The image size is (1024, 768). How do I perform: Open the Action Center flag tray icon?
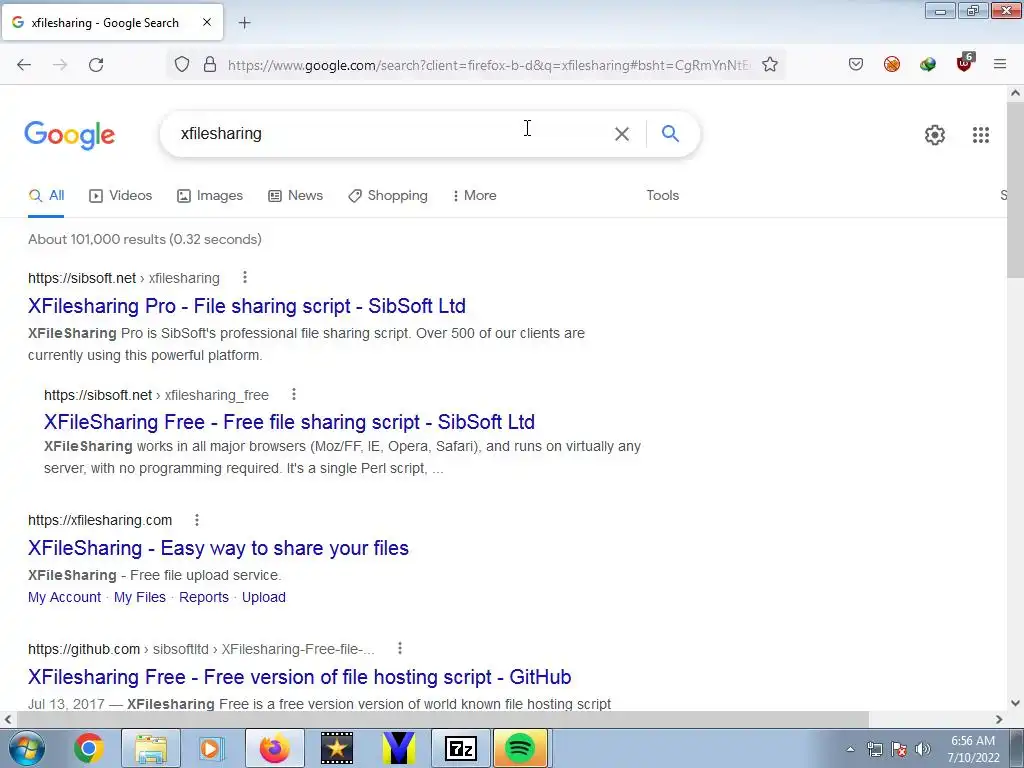[x=899, y=749]
